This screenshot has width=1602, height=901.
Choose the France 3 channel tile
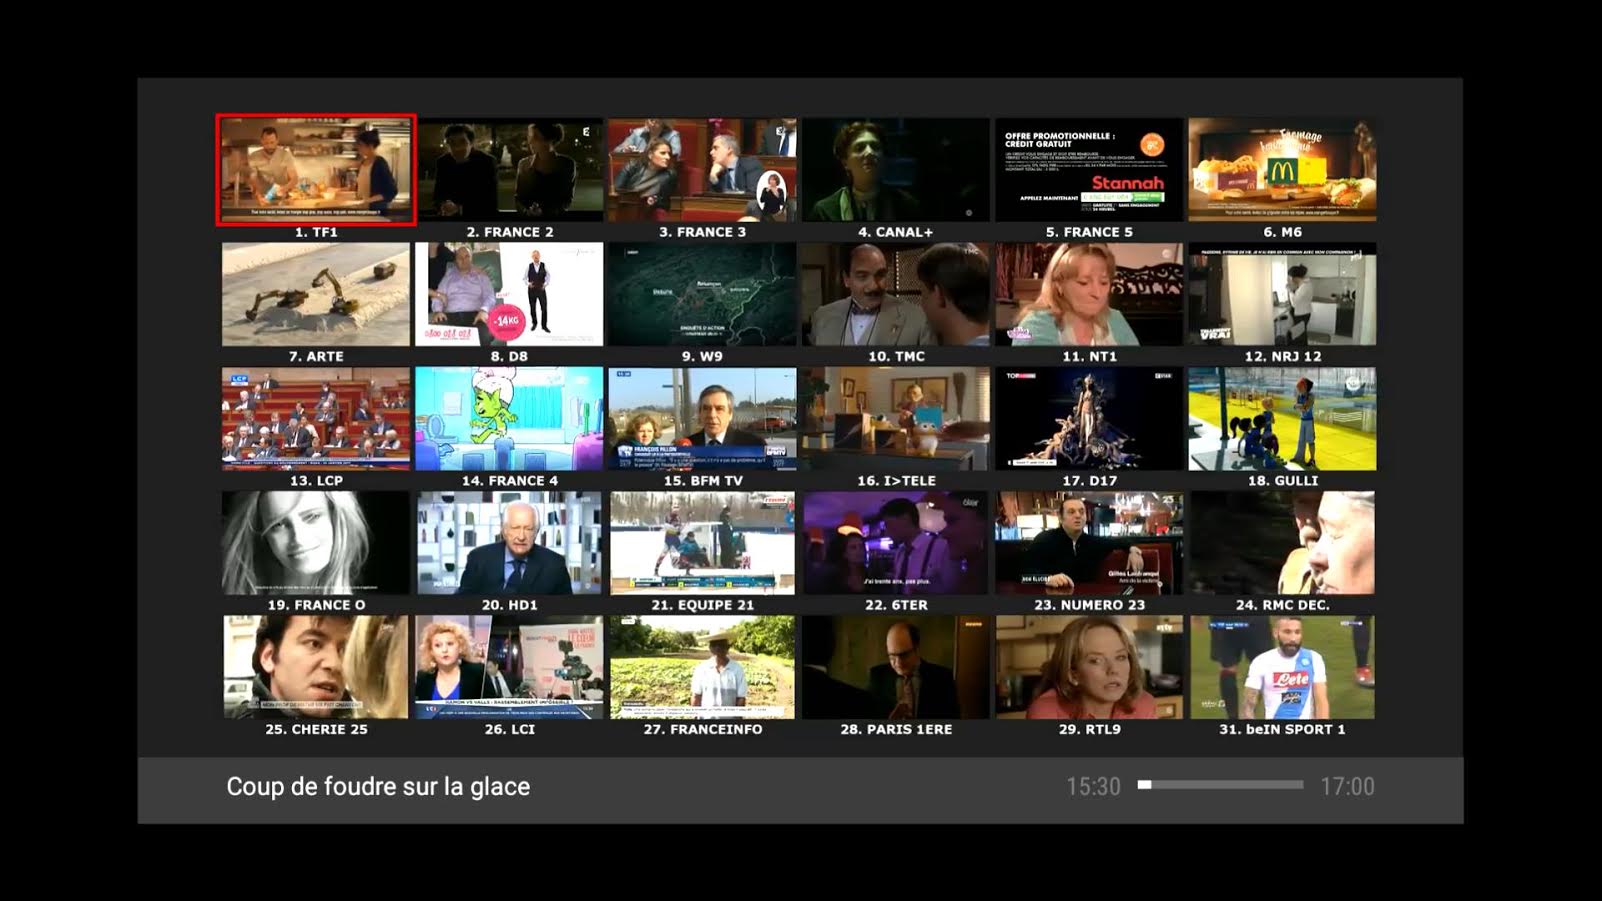[x=702, y=169]
